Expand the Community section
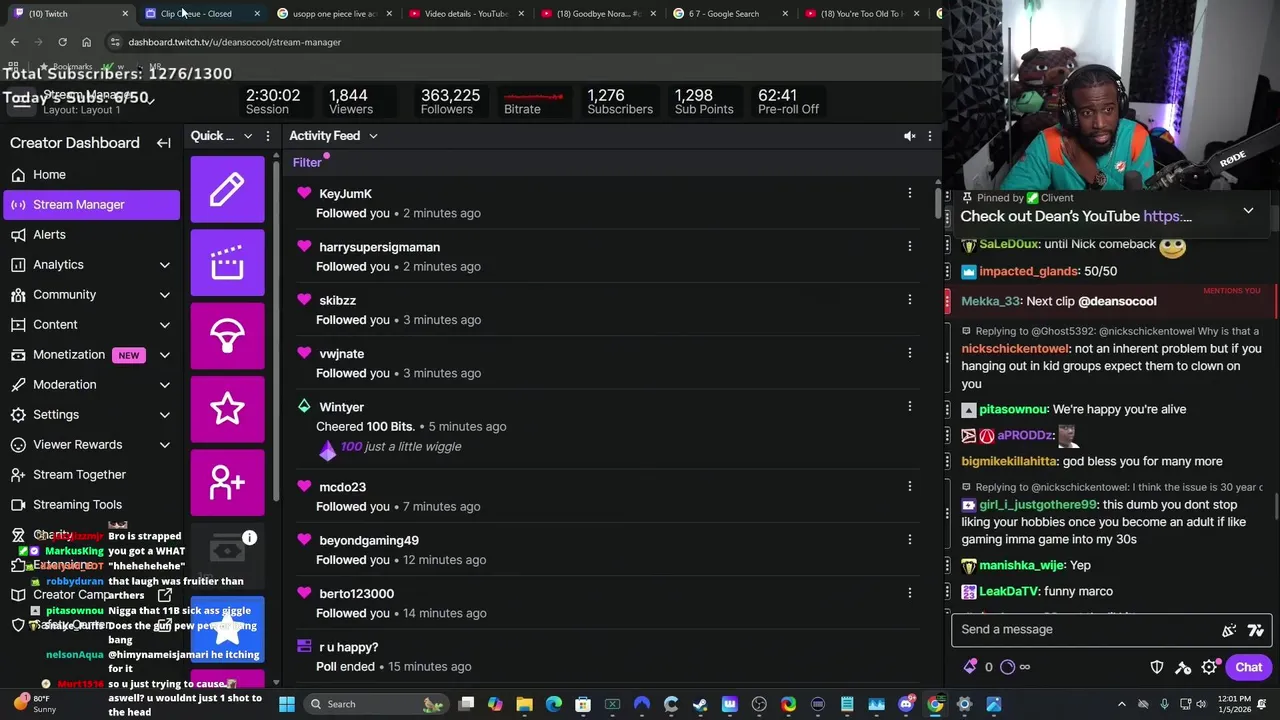The width and height of the screenshot is (1280, 720). coord(165,295)
